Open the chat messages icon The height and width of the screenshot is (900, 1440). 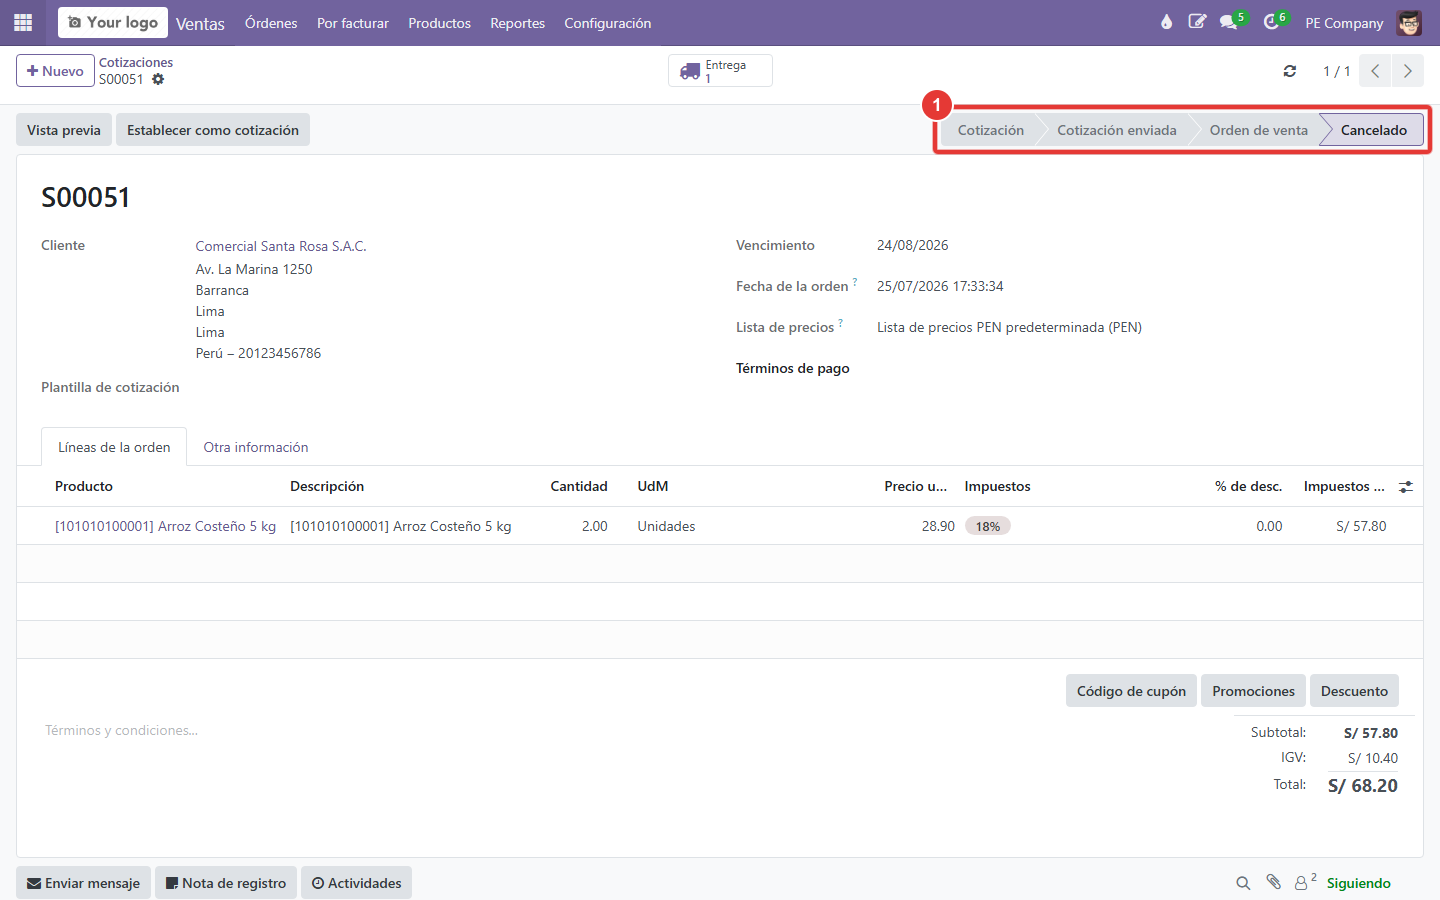point(1229,22)
